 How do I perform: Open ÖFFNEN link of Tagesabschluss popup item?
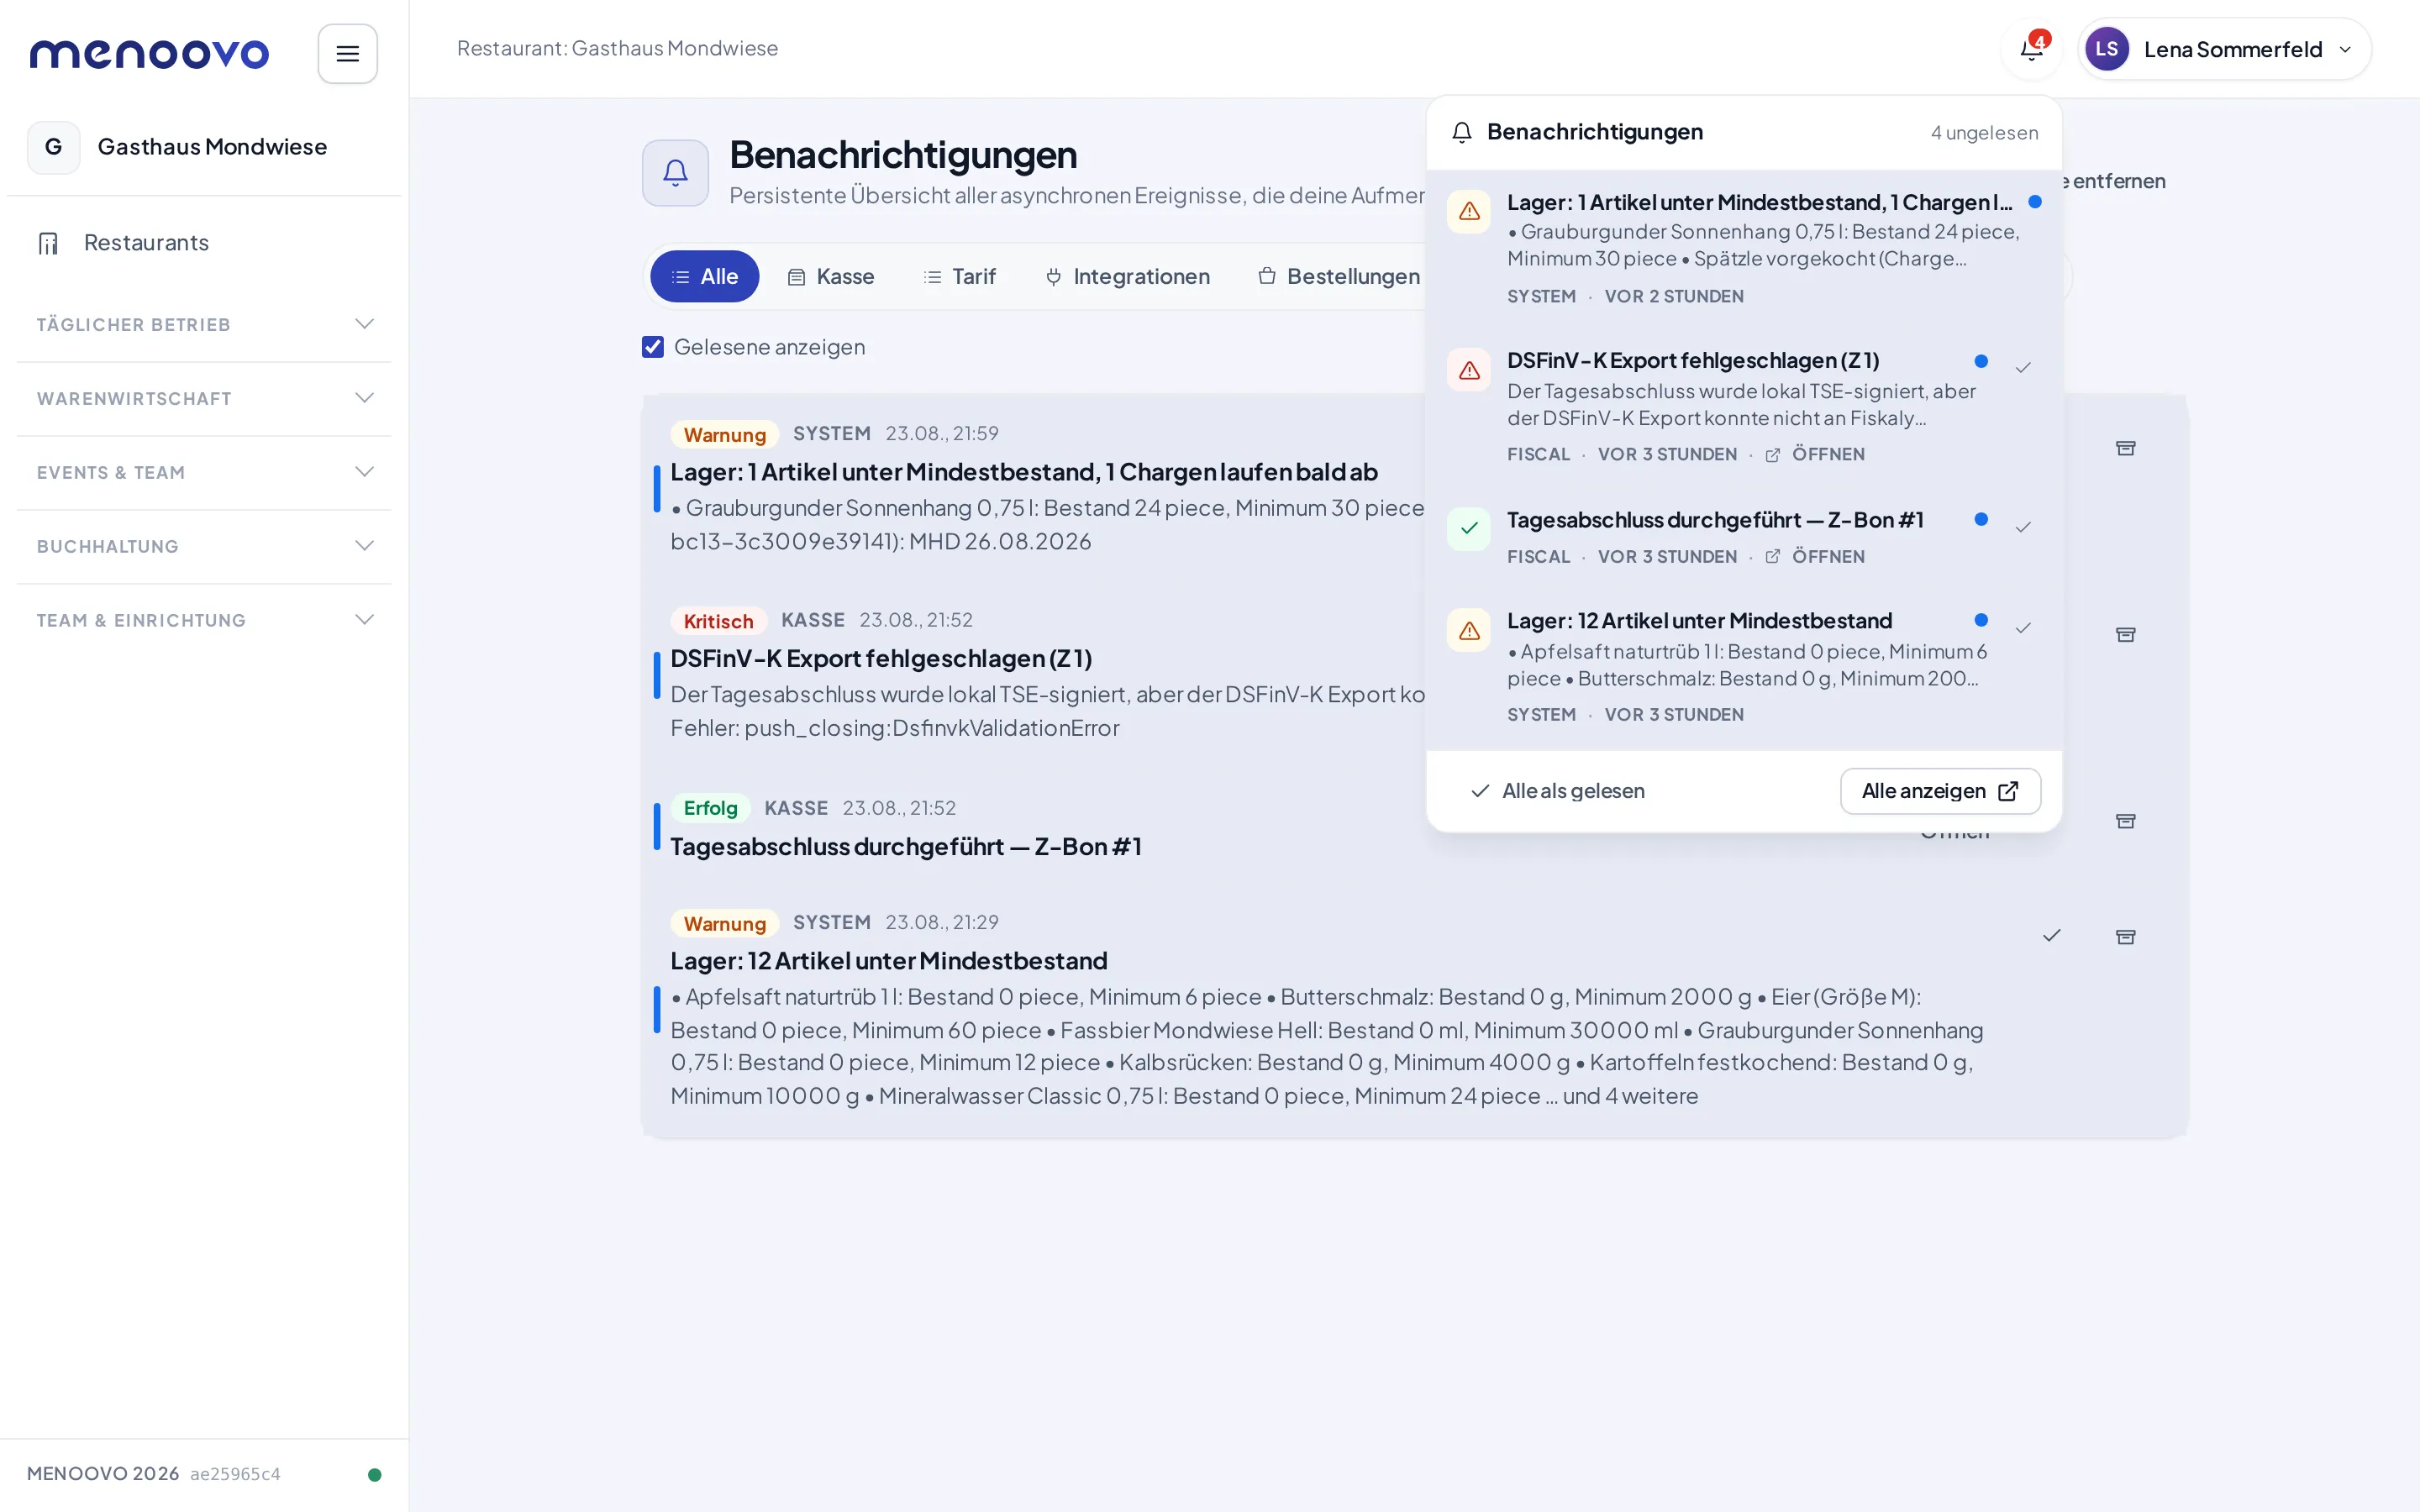1815,557
